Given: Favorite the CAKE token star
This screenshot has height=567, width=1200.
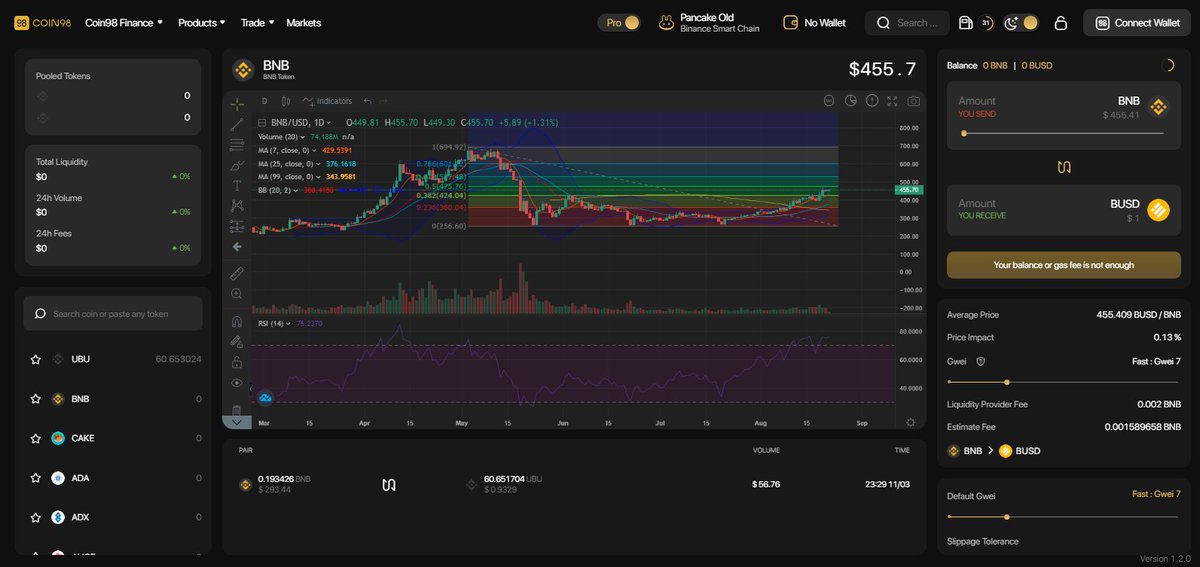Looking at the screenshot, I should [36, 438].
